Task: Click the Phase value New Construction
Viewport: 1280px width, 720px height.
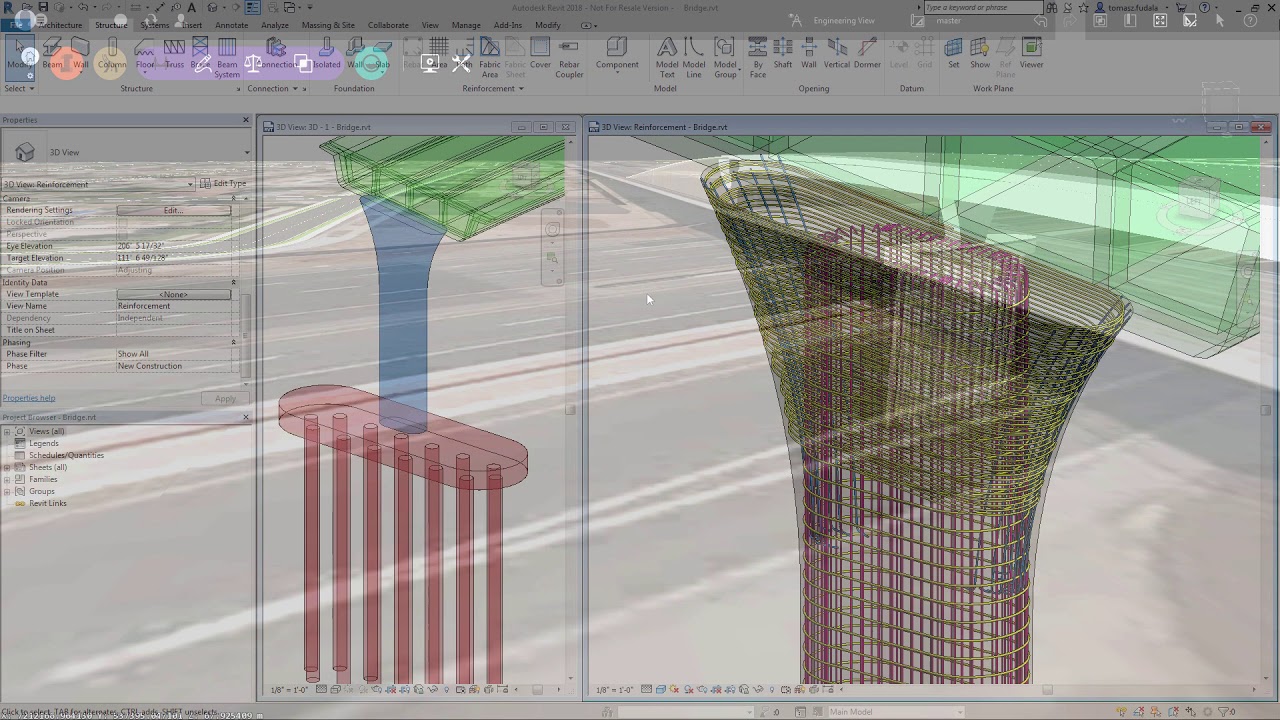Action: pos(175,366)
